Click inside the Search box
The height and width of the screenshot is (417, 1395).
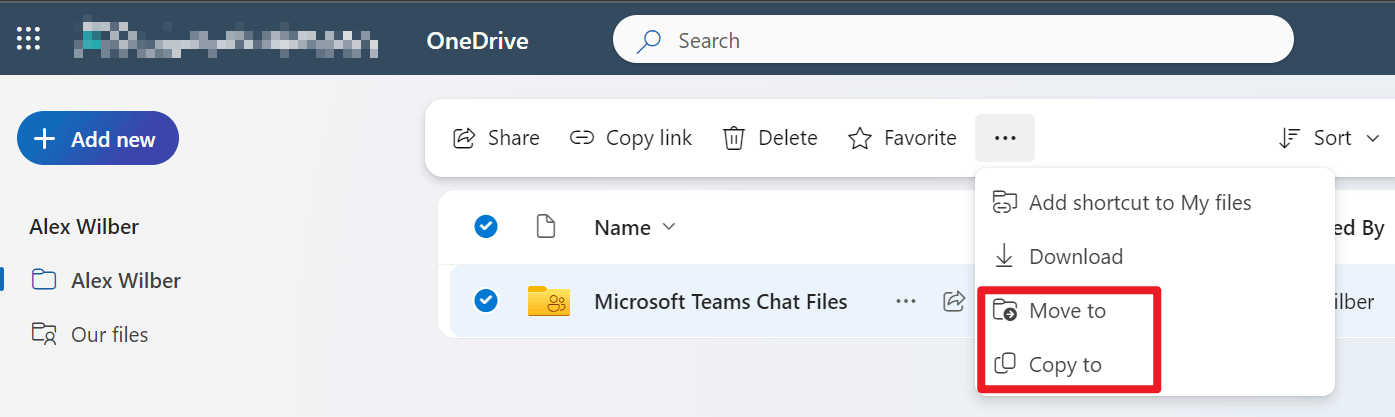click(953, 40)
